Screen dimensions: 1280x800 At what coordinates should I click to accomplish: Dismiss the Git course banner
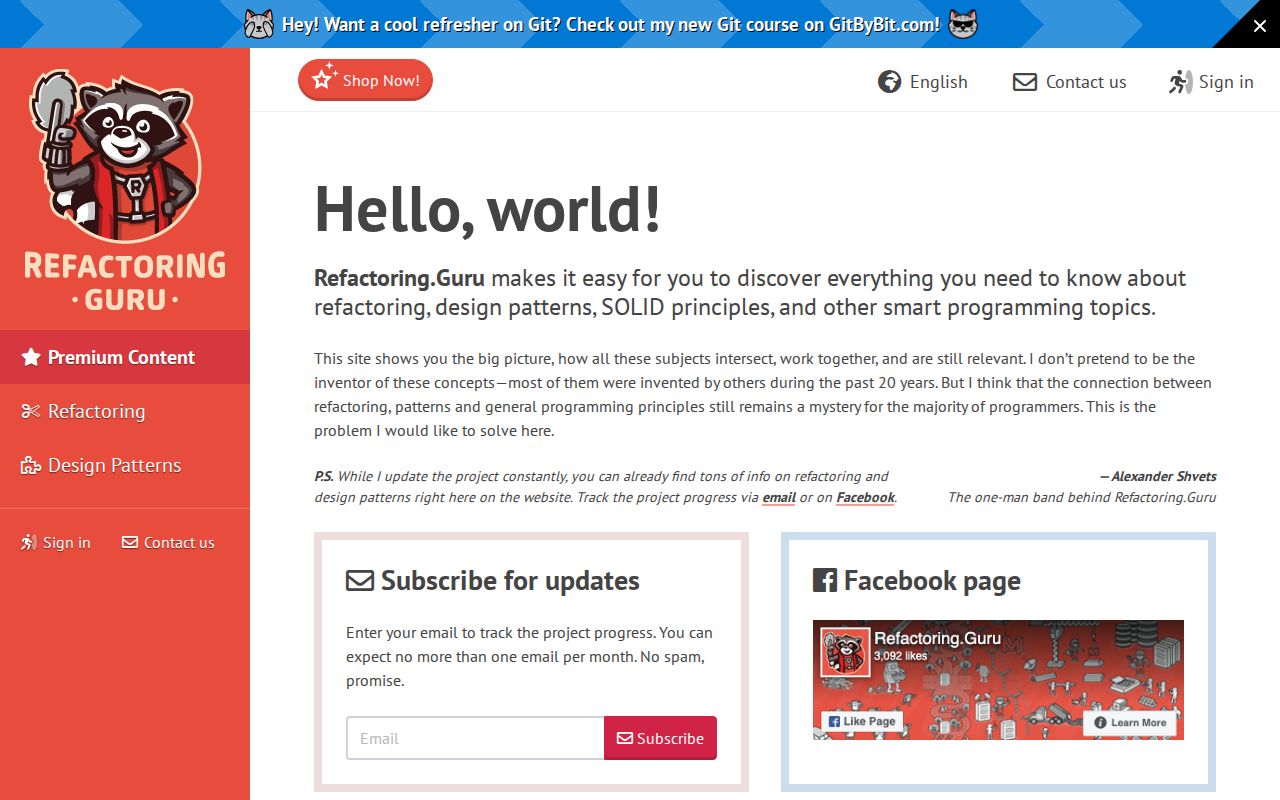click(1259, 26)
